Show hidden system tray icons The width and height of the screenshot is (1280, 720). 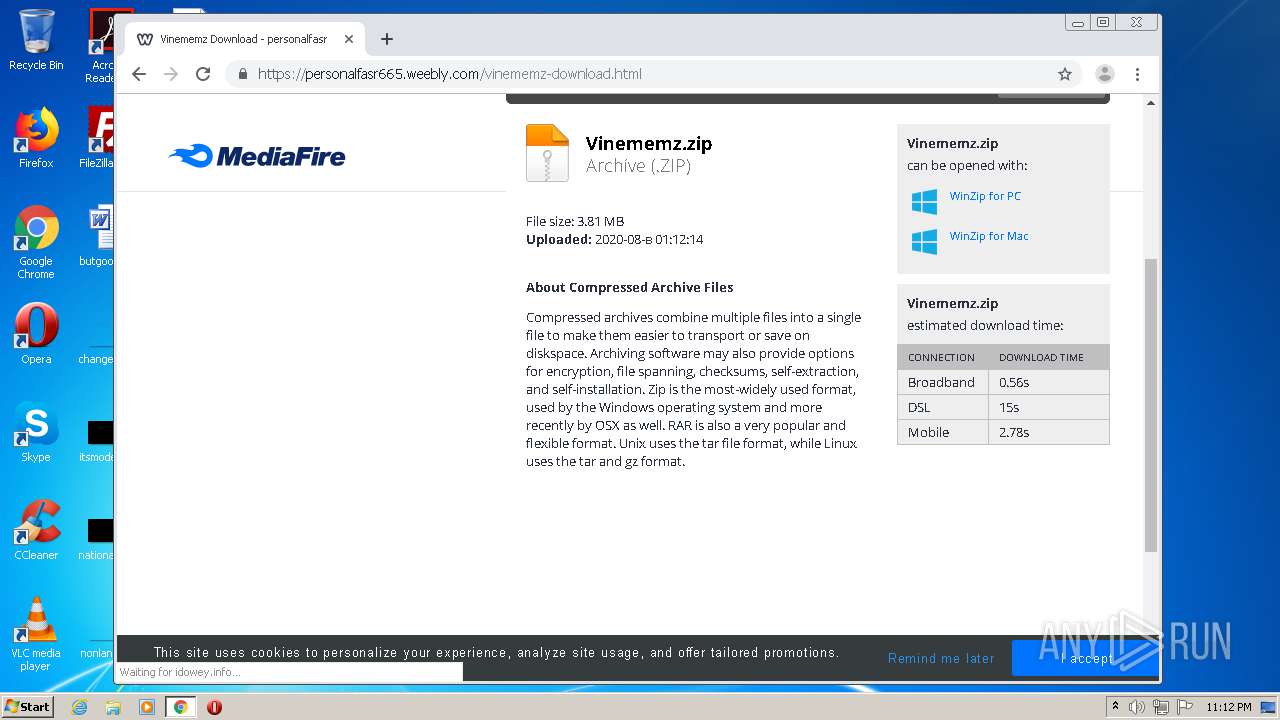tap(1115, 707)
